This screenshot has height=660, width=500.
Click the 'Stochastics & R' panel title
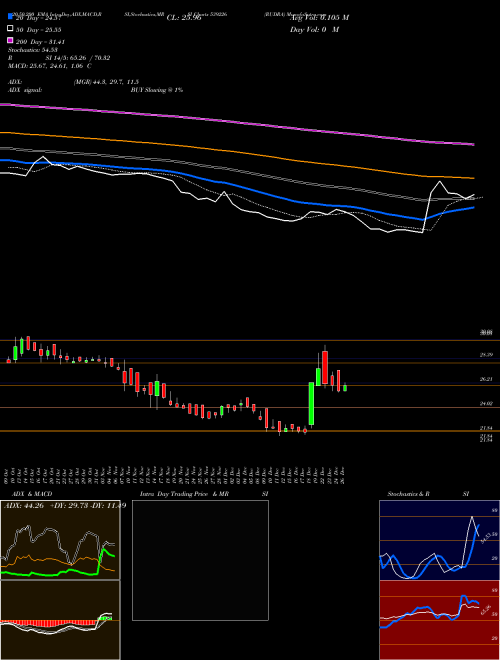(408, 494)
